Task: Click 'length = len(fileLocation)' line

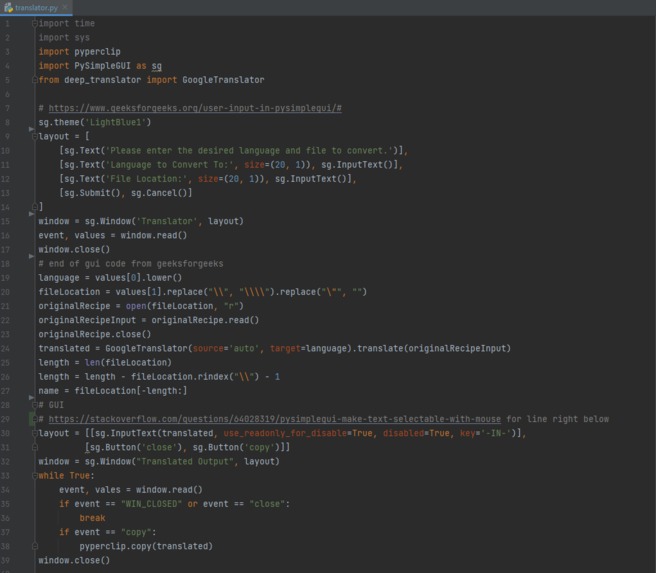Action: coord(105,363)
